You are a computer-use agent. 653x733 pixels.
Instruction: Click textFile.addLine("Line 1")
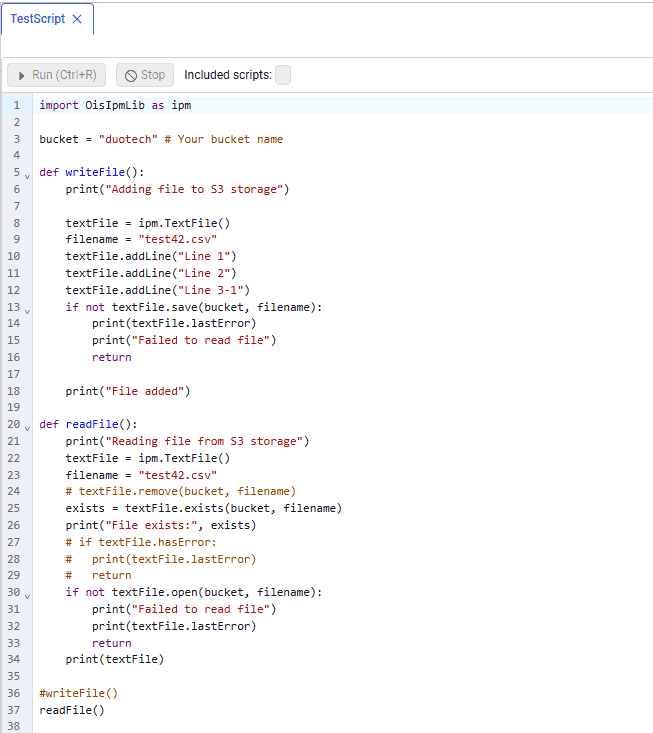tap(151, 256)
